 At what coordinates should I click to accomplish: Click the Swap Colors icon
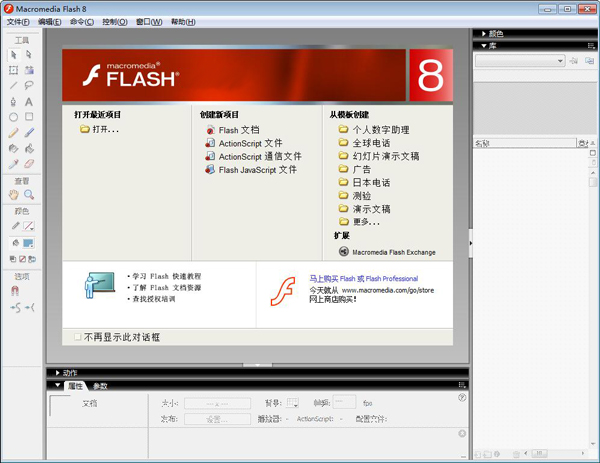32,259
